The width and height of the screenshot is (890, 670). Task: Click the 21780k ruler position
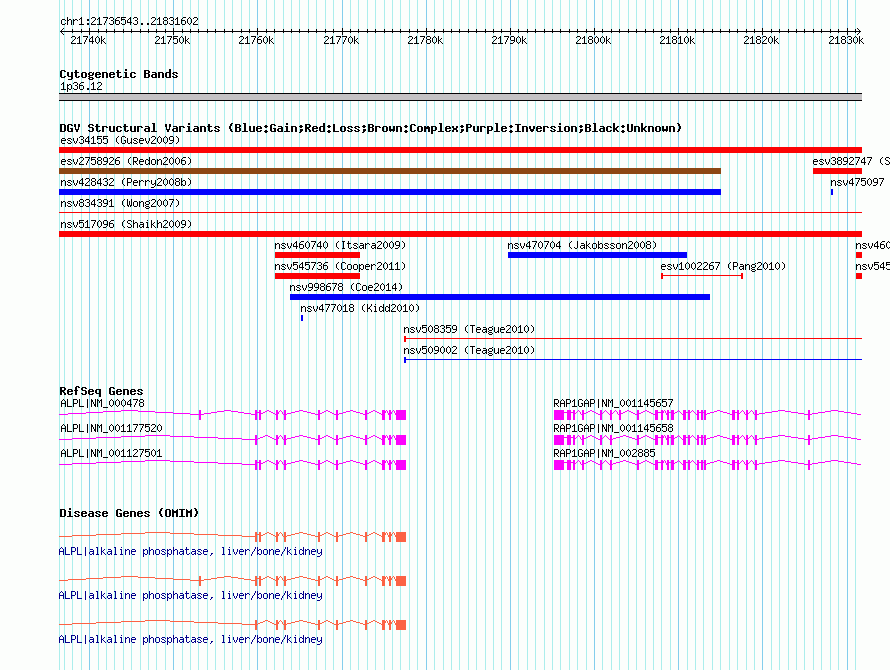point(425,40)
